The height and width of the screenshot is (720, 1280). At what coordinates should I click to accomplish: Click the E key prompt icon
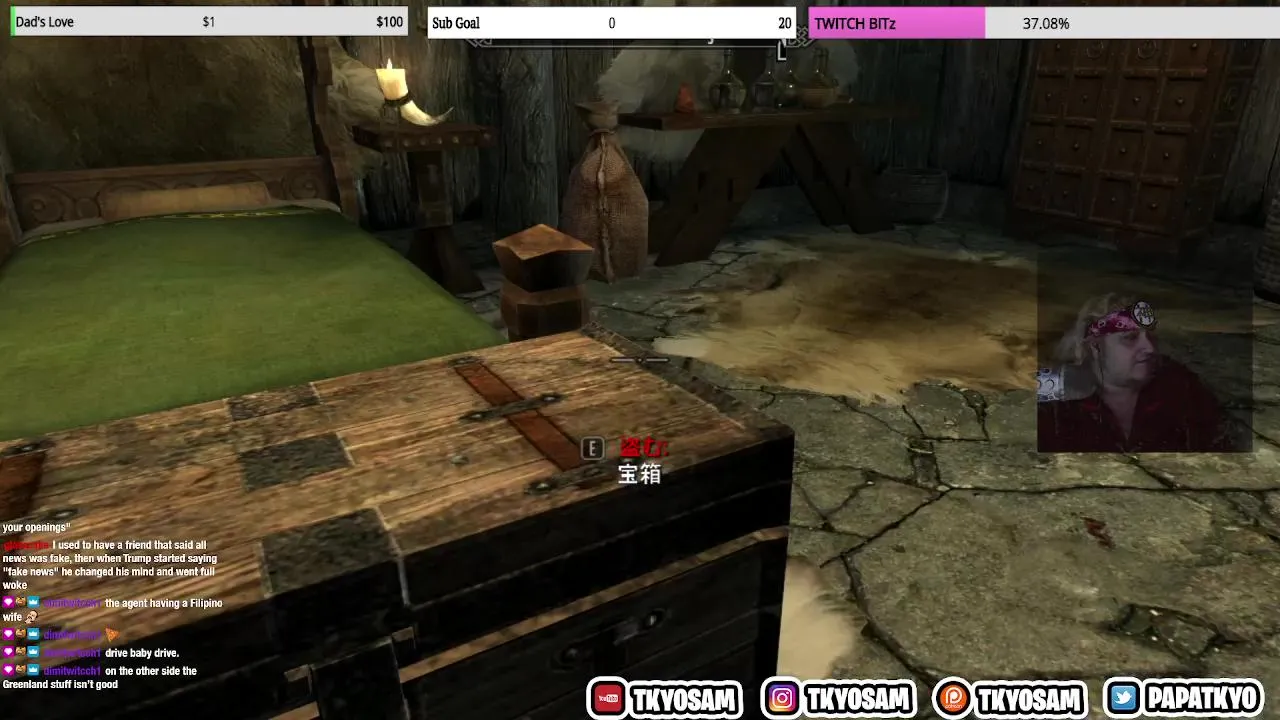click(x=593, y=449)
